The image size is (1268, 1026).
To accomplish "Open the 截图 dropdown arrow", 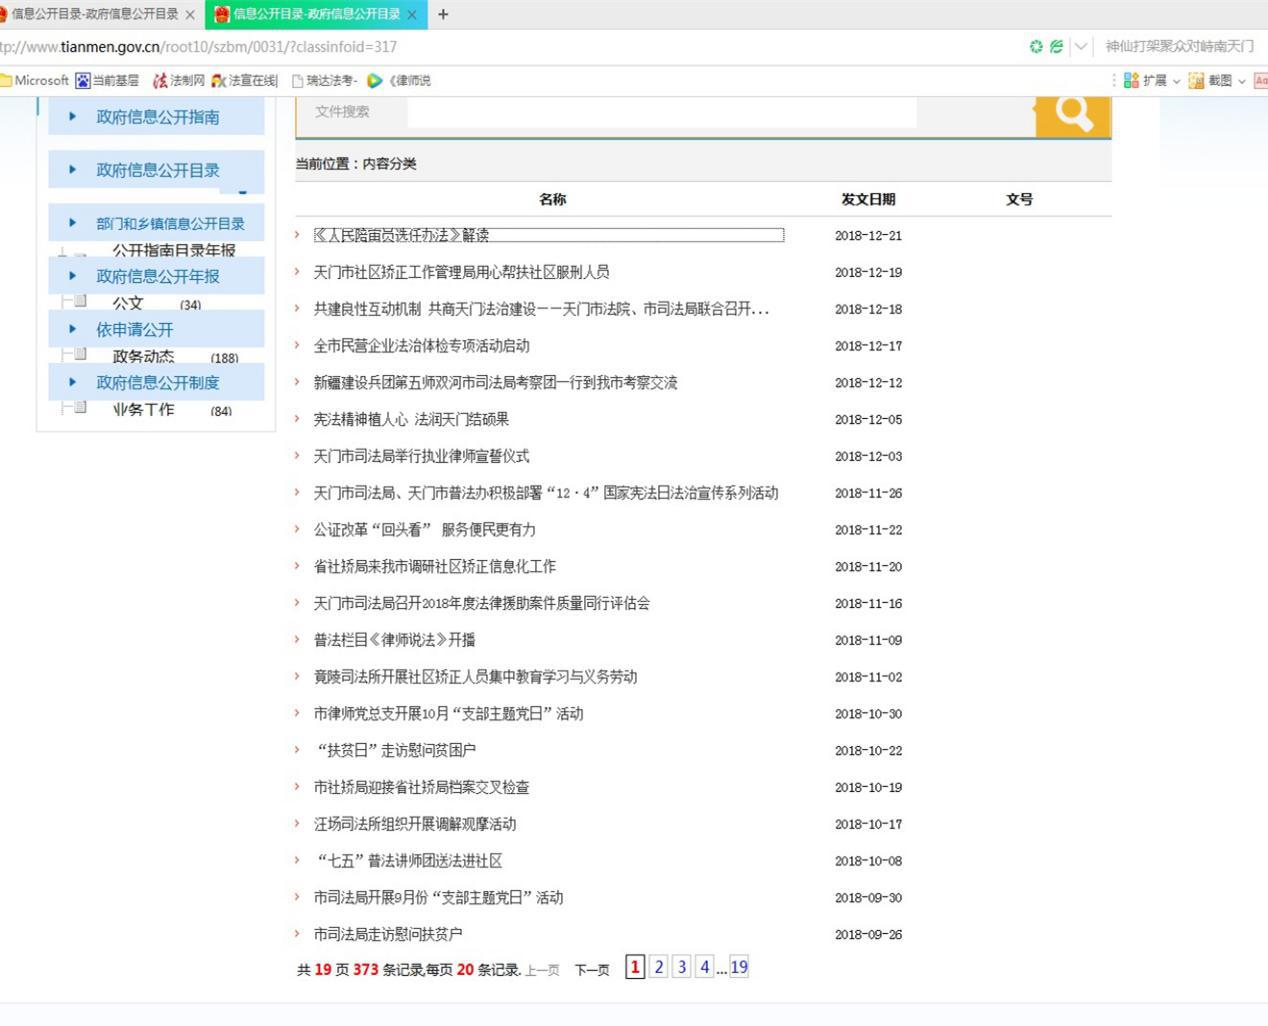I will [1242, 81].
